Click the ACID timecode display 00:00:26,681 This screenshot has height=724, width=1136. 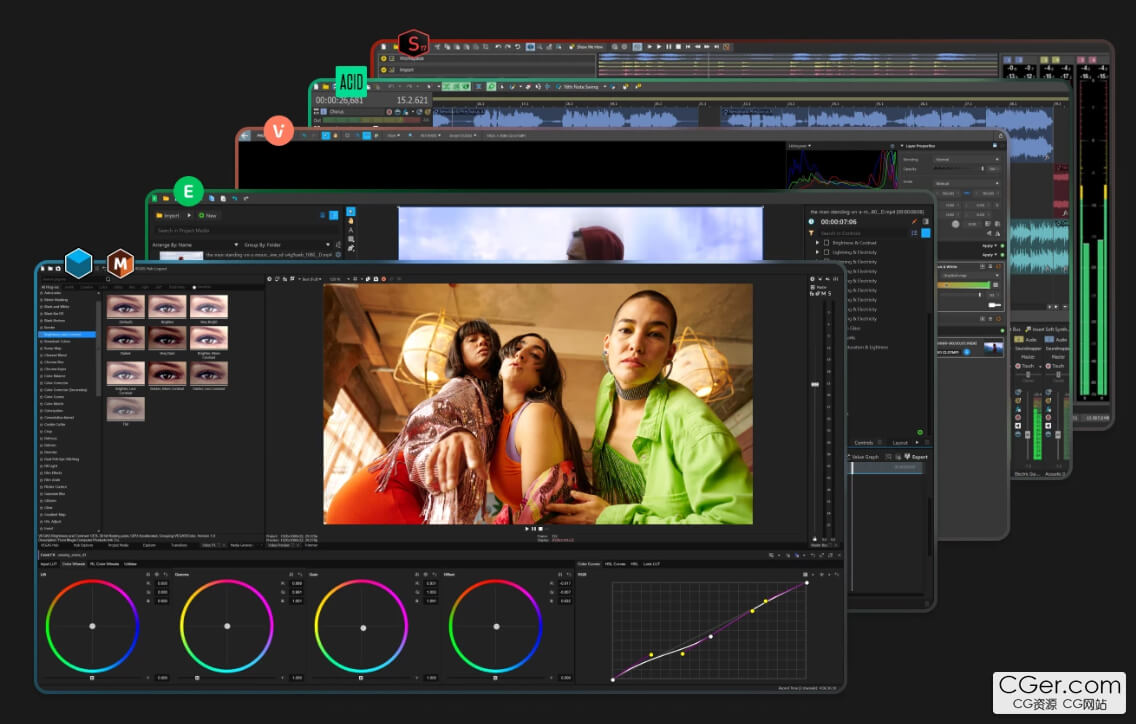point(339,100)
